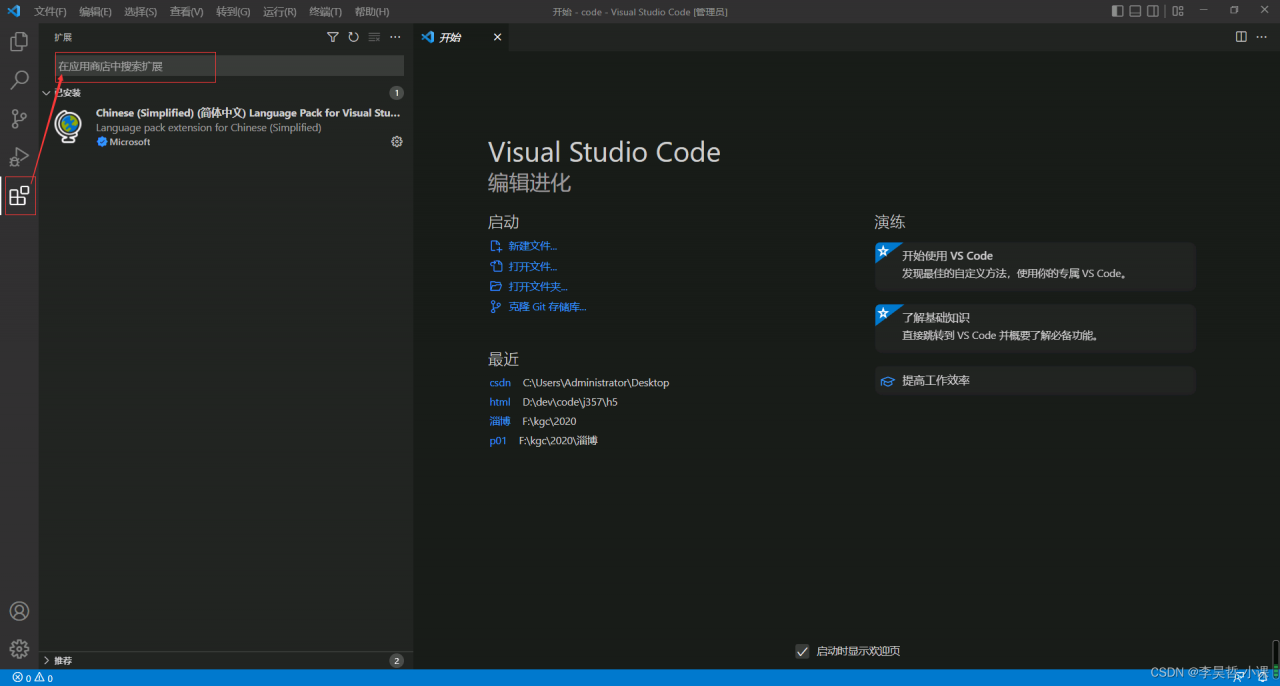
Task: Open the 帮助(H) menu
Action: 372,11
